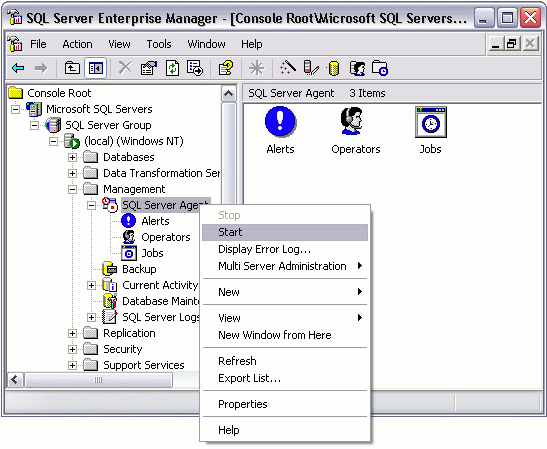
Task: Select the Console Root folder
Action: pos(59,93)
